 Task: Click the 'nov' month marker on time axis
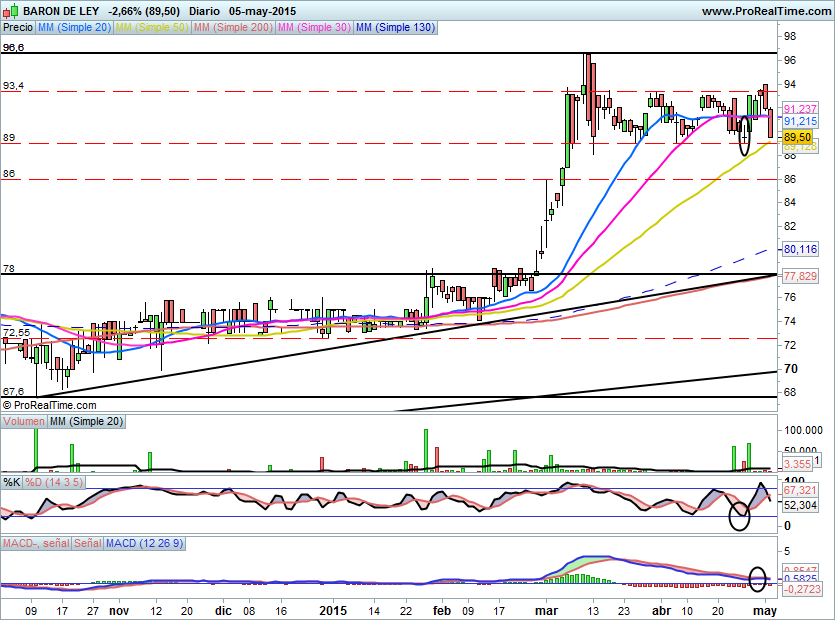click(x=119, y=610)
